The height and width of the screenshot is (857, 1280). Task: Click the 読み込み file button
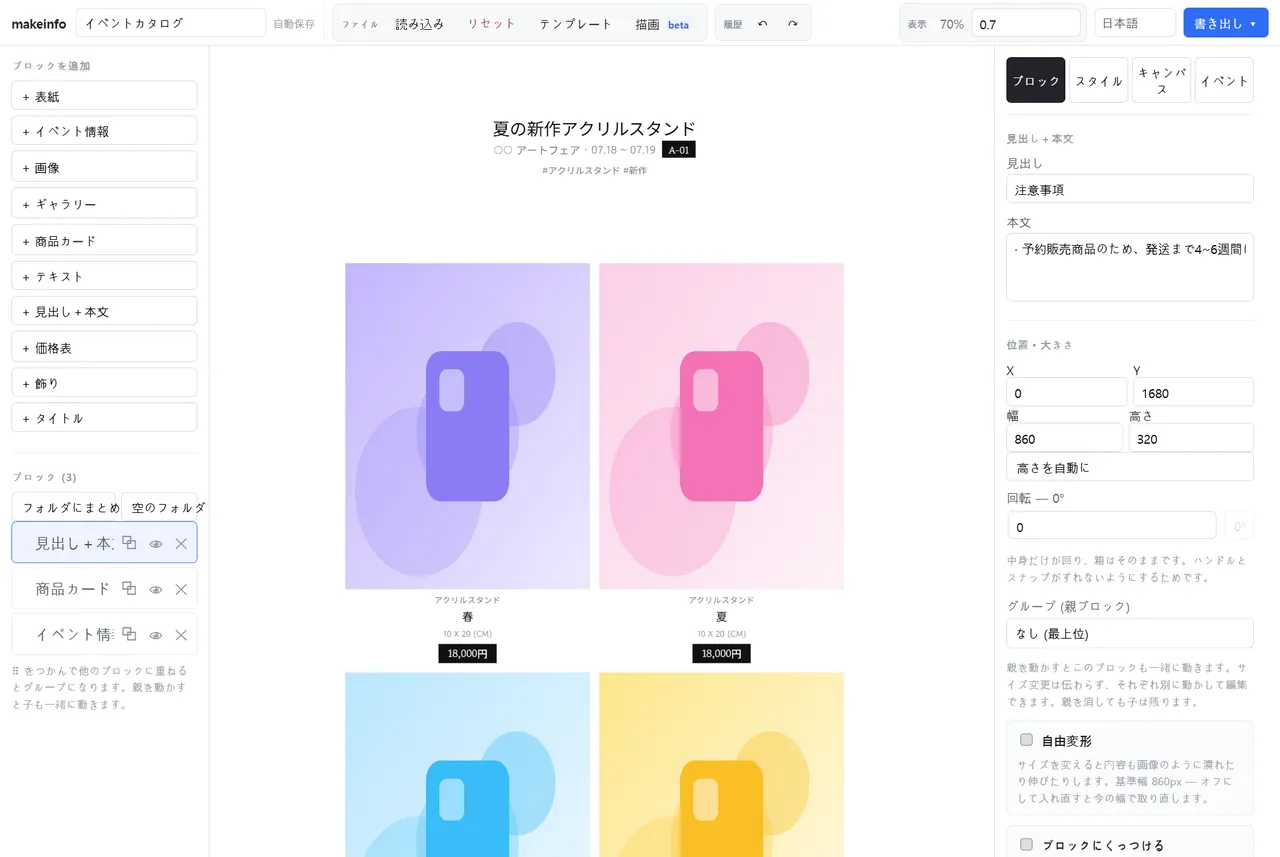[419, 24]
